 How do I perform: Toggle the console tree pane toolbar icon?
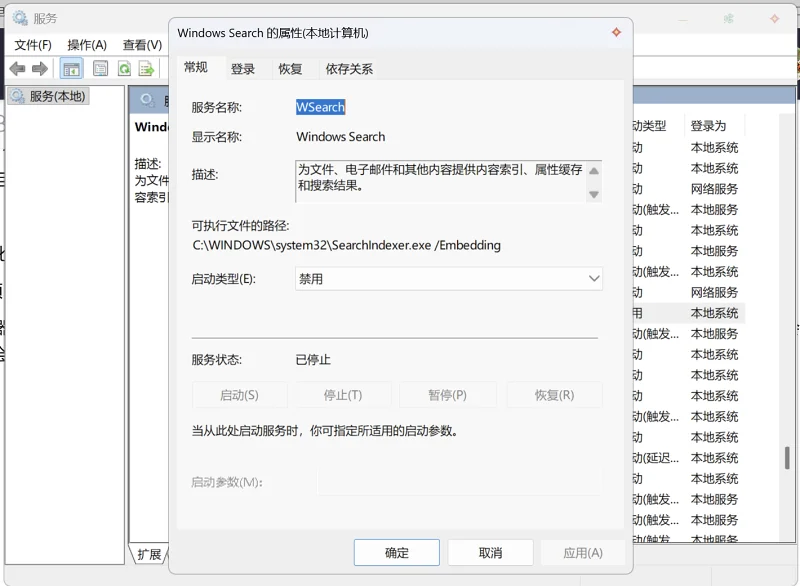(71, 68)
